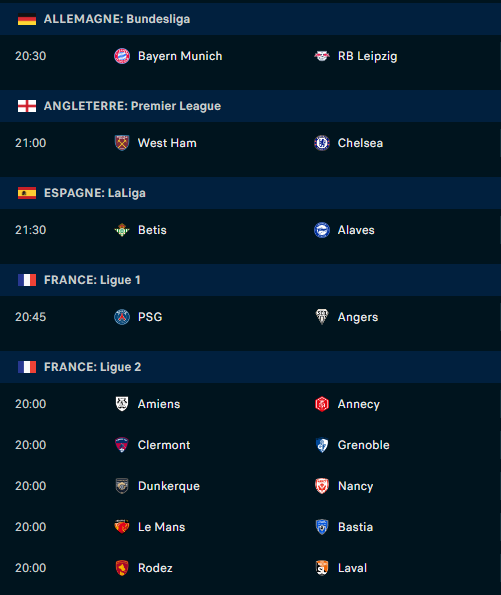Open the Rodez vs Laval match row

(250, 568)
